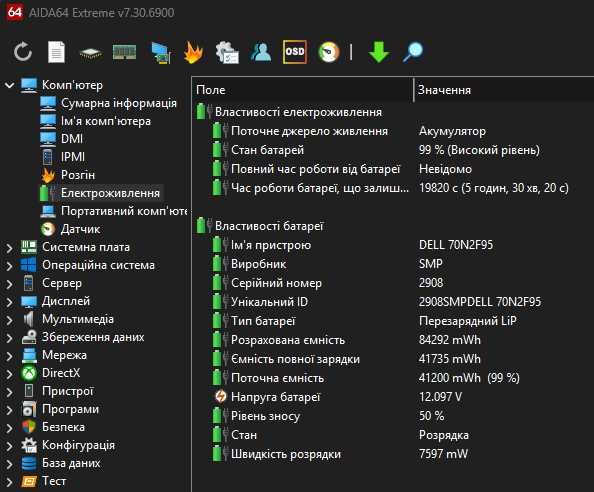Open the gauge SensorPanel icon
The width and height of the screenshot is (594, 492).
click(x=329, y=52)
